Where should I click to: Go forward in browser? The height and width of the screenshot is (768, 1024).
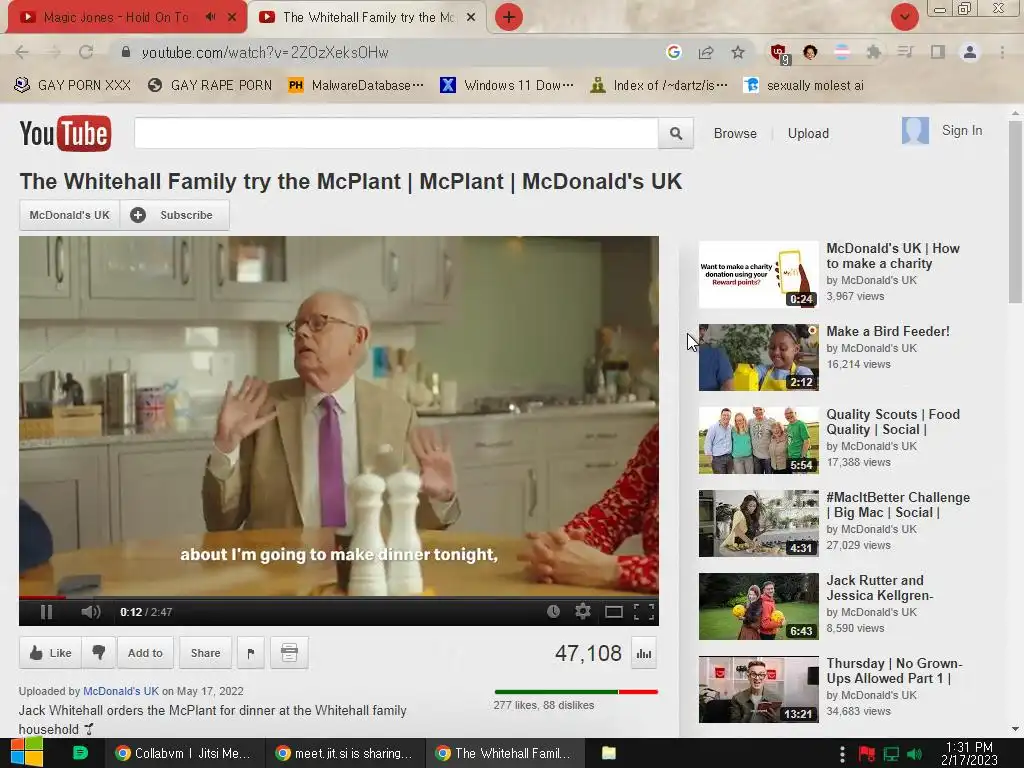coord(54,52)
